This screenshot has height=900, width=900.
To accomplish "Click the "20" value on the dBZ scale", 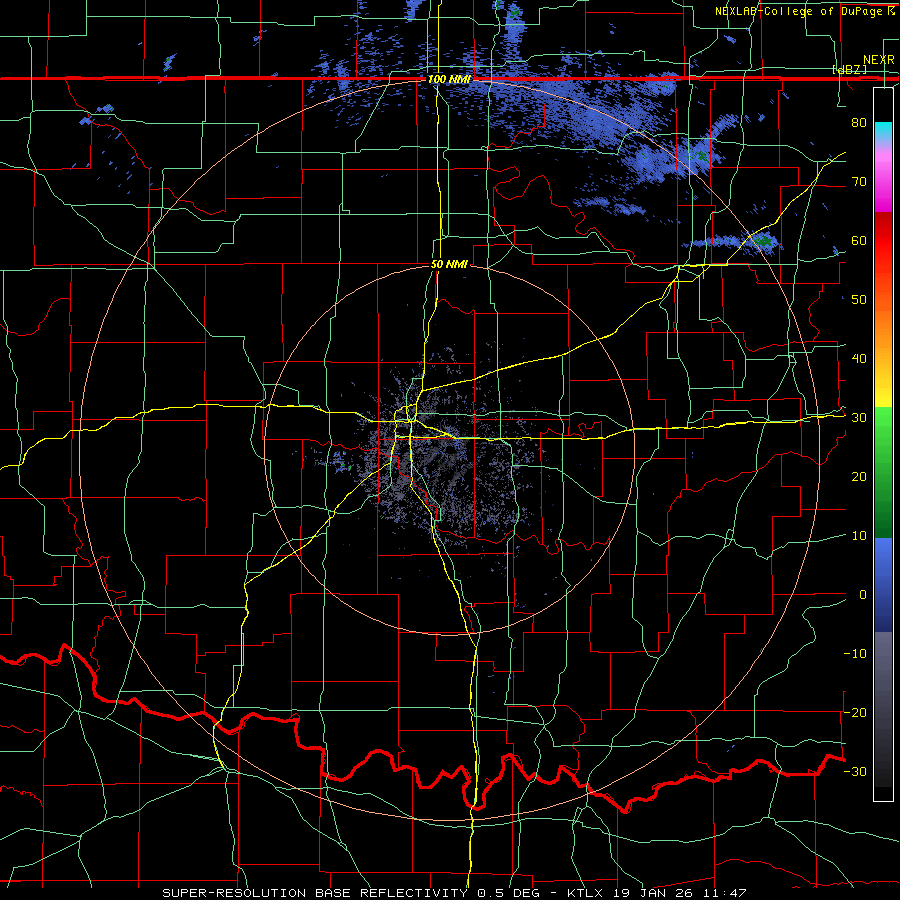I will 859,477.
